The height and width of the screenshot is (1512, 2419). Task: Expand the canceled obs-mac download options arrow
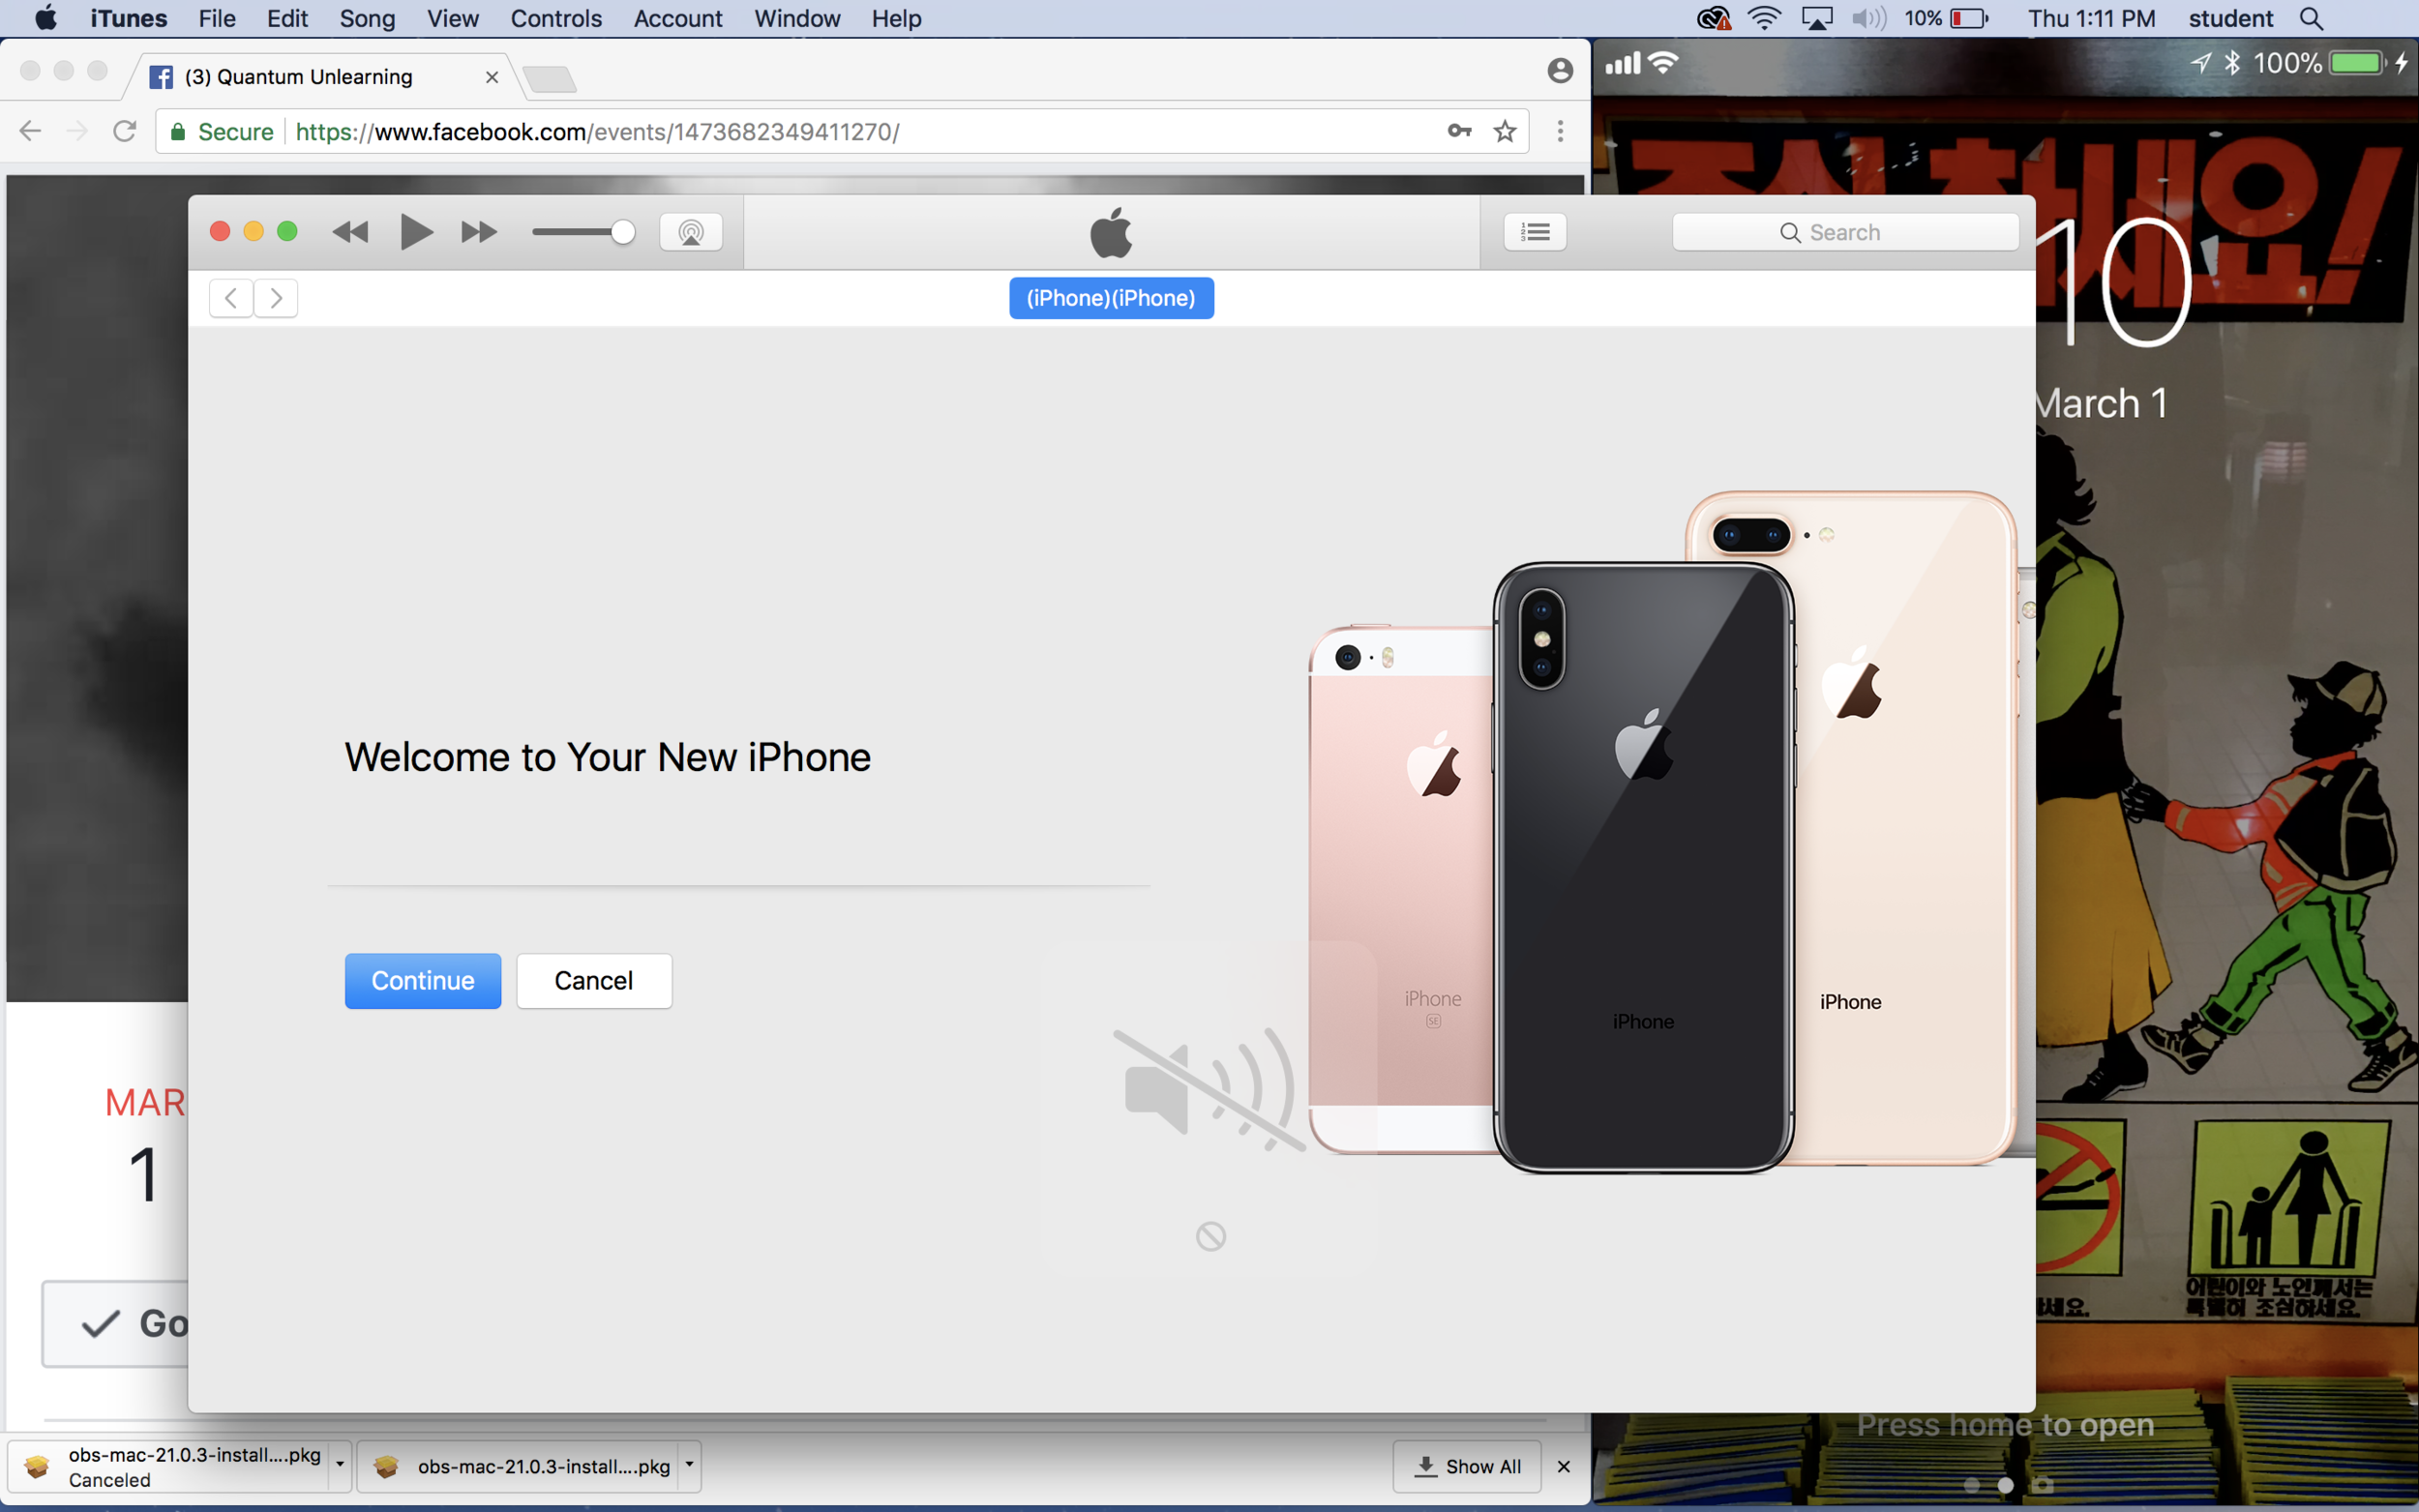click(x=340, y=1465)
